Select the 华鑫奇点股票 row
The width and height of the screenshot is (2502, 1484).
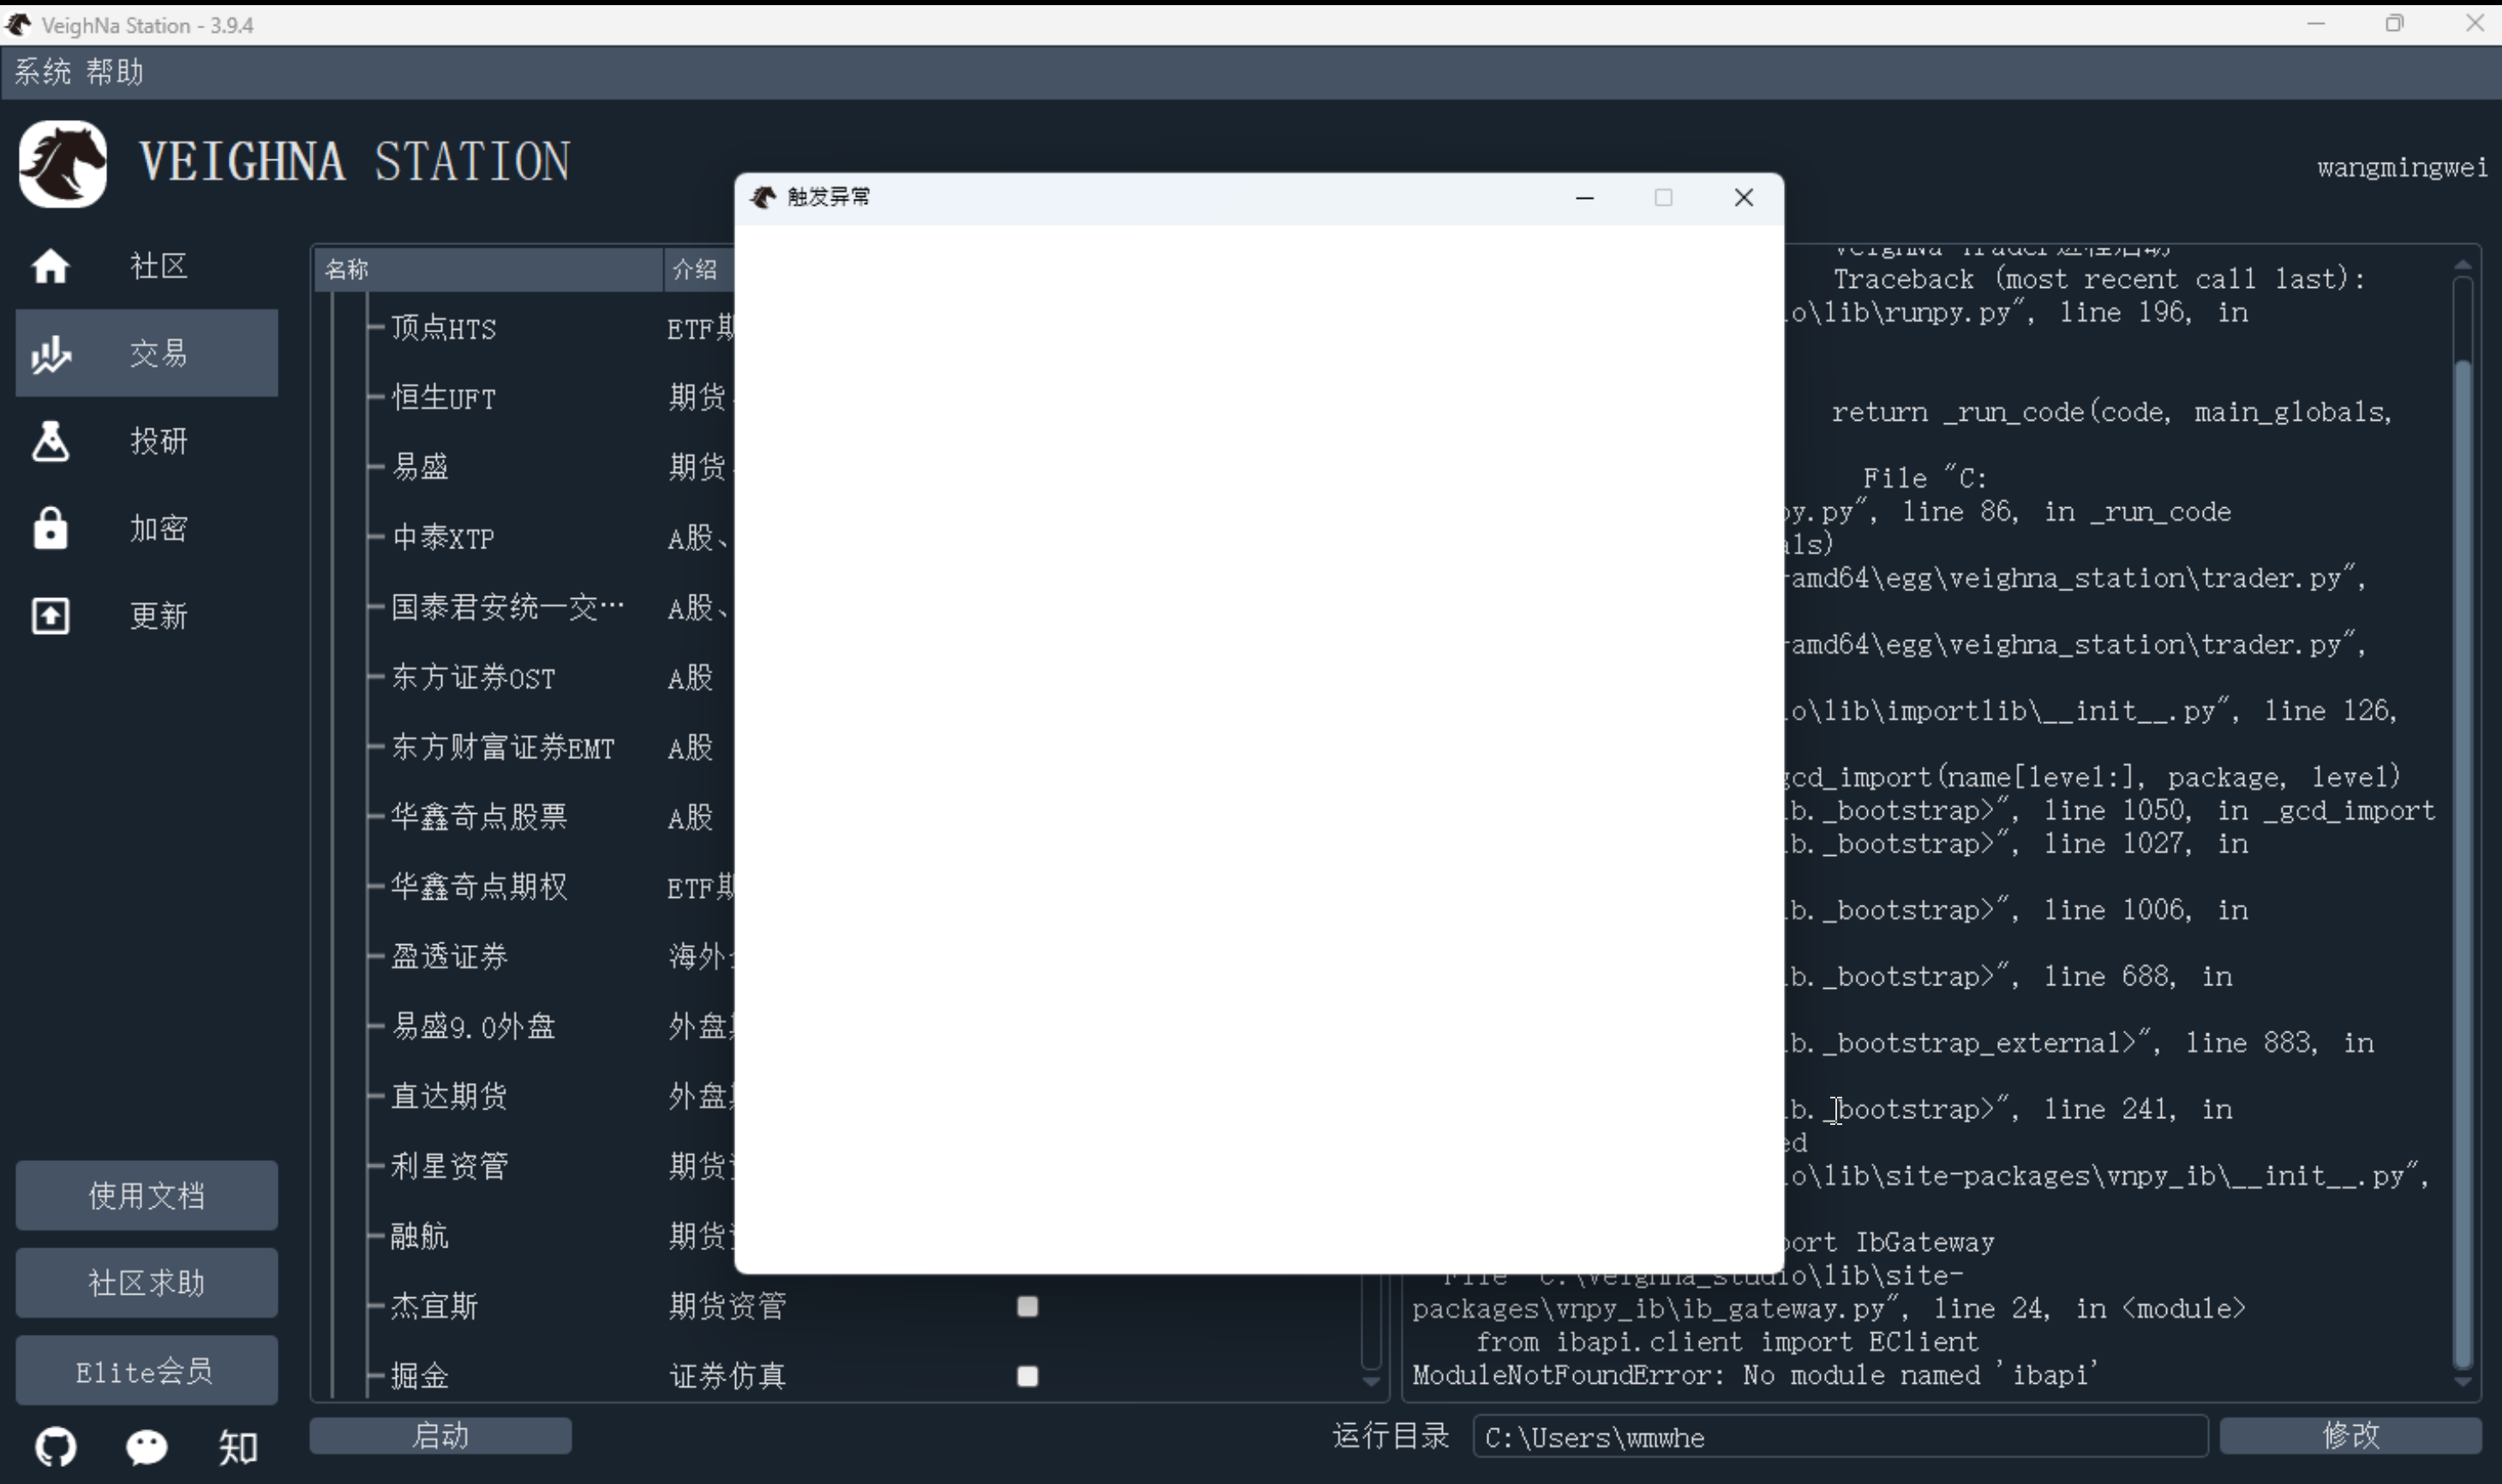click(479, 817)
